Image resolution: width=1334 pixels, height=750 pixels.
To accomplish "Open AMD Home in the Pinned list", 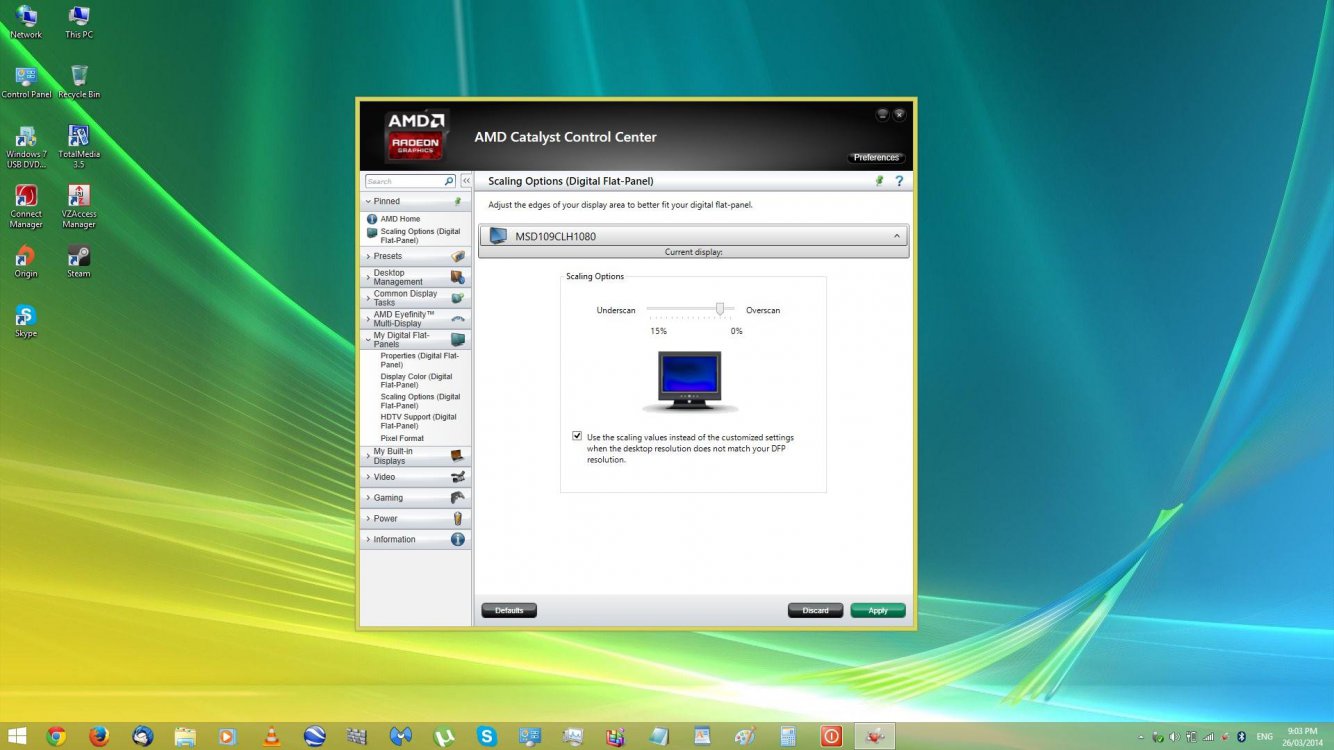I will click(x=400, y=219).
